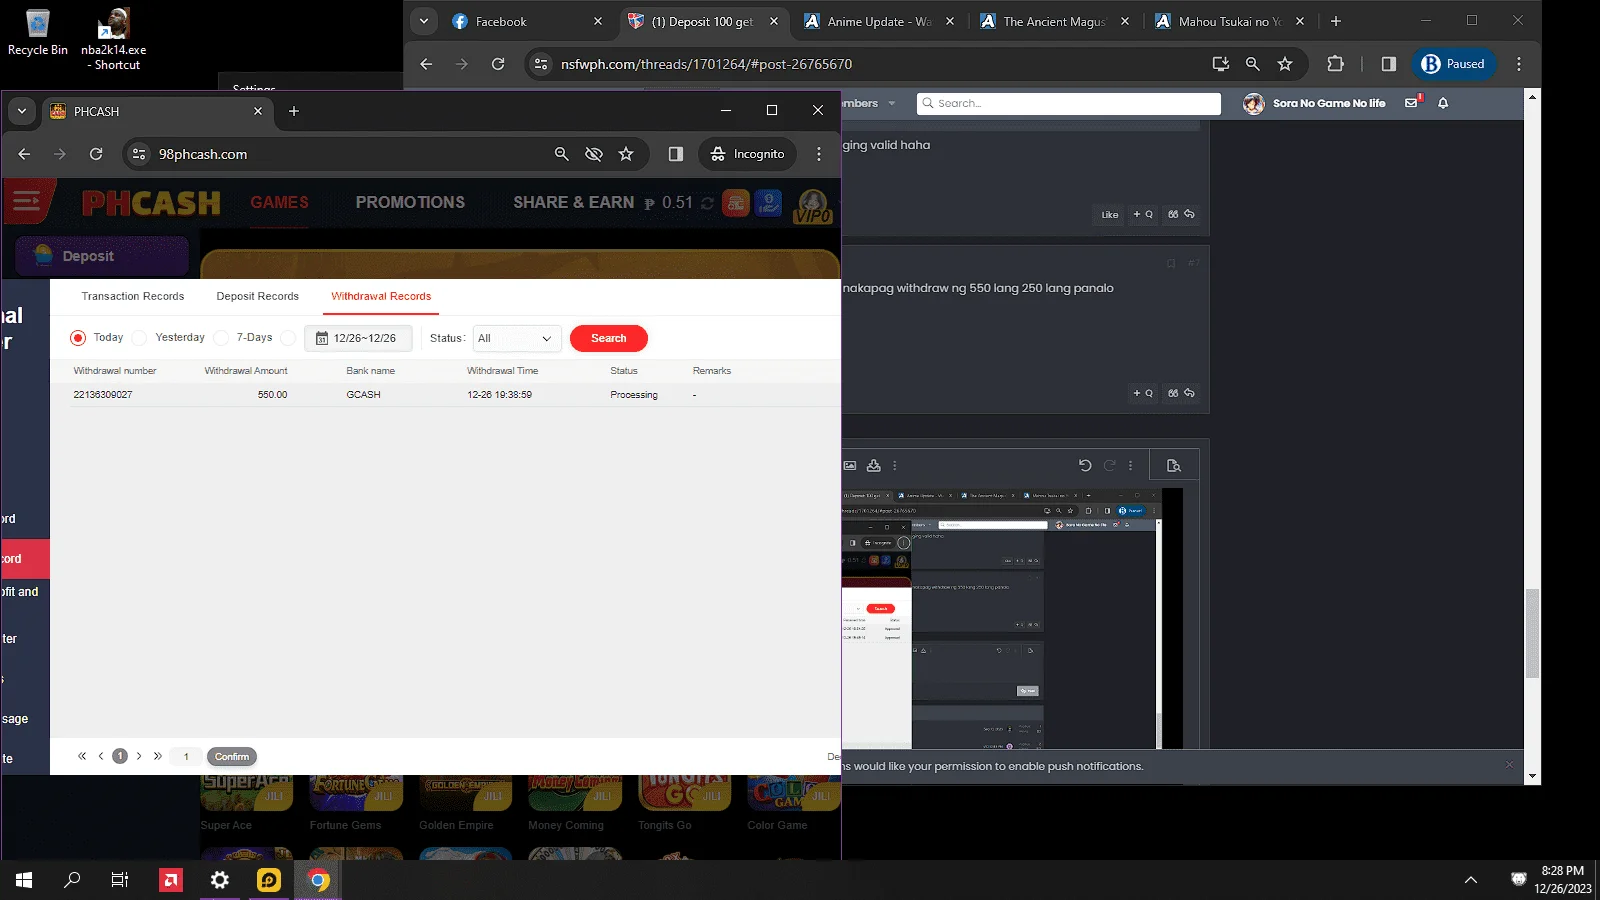Expand the Members dropdown arrow on forum
Viewport: 1600px width, 900px height.
892,103
